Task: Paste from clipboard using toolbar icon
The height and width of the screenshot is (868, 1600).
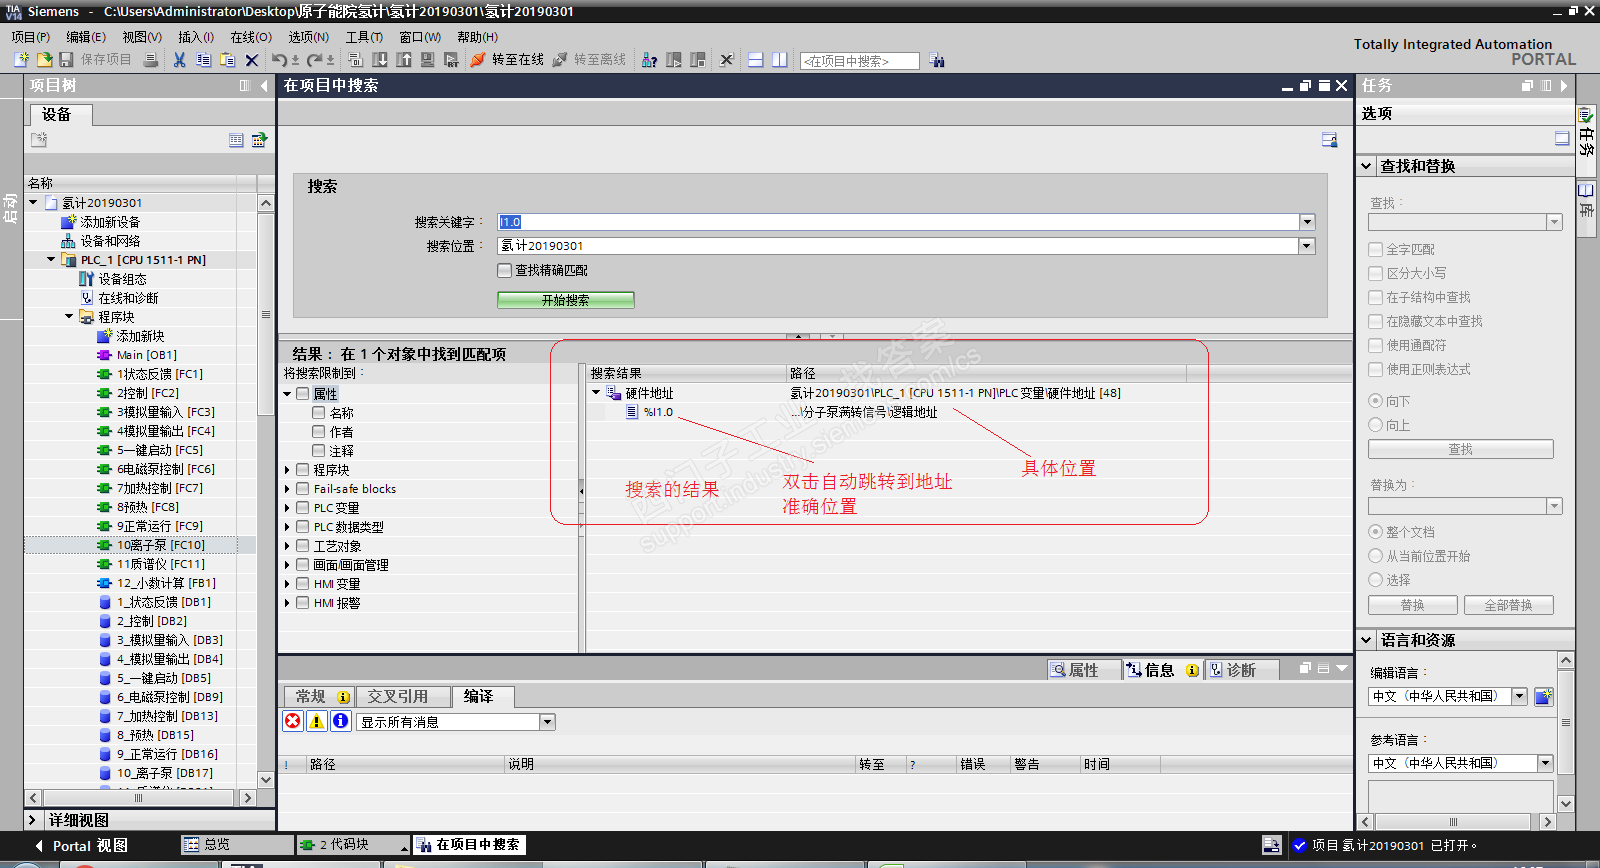Action: pyautogui.click(x=227, y=60)
